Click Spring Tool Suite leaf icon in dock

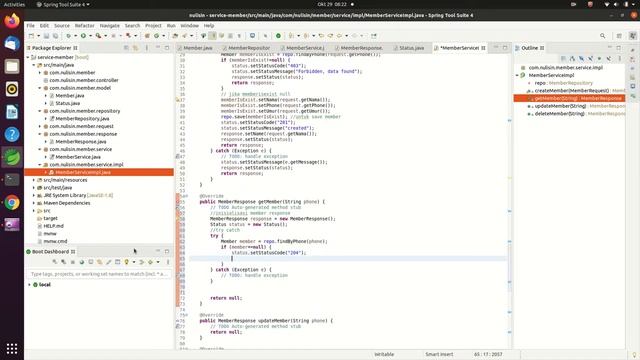pyautogui.click(x=12, y=157)
